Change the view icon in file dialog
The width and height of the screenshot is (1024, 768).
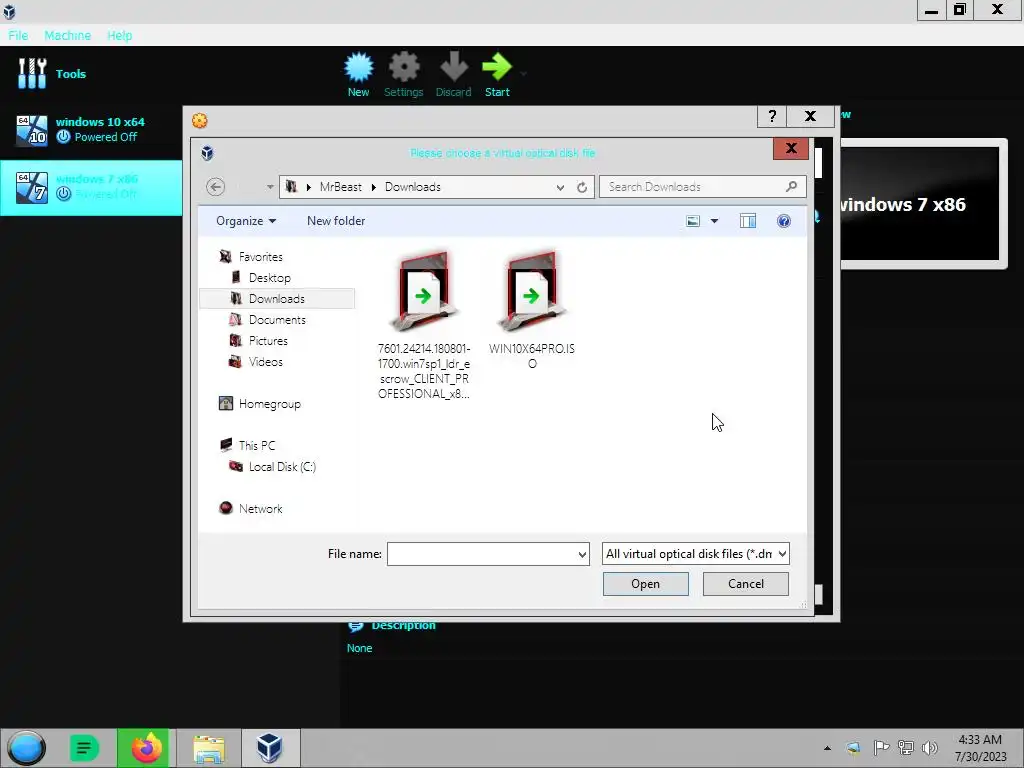click(x=693, y=221)
